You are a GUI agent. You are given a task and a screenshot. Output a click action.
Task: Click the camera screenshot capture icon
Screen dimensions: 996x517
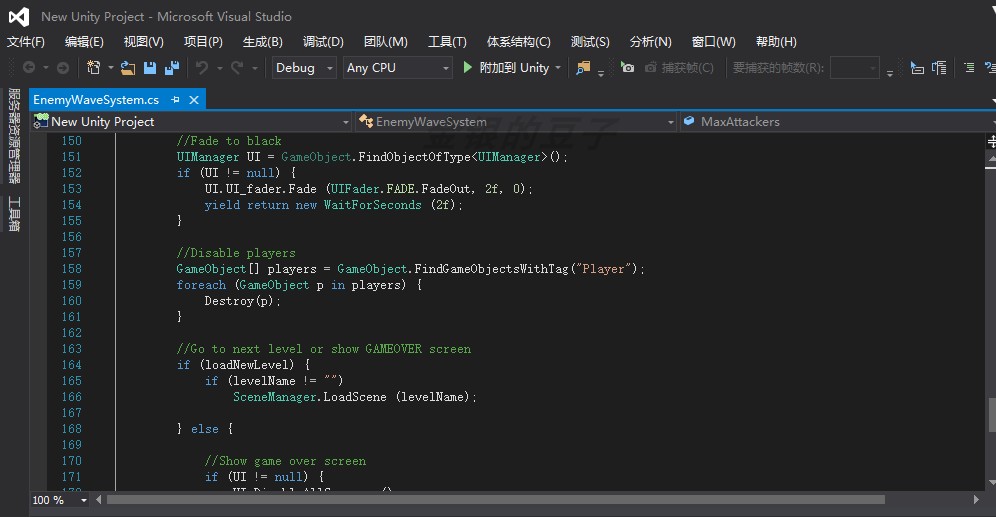point(627,68)
